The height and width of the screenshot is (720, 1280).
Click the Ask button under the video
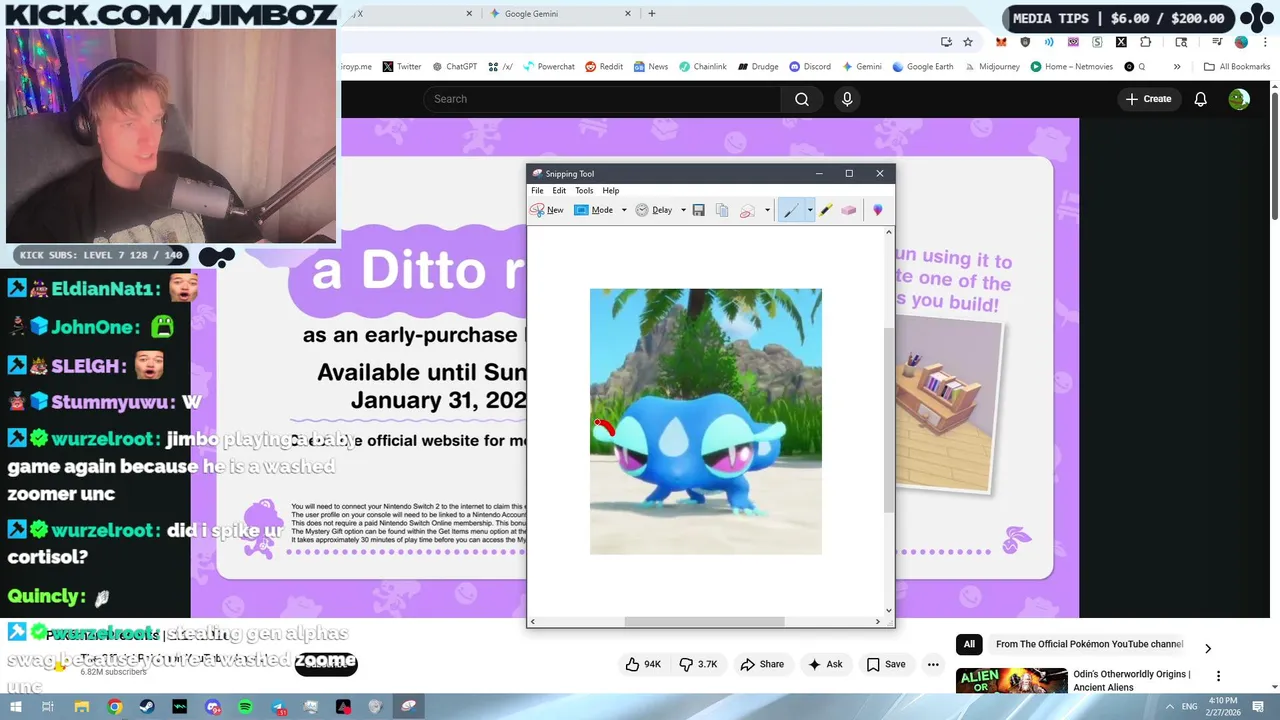[x=825, y=664]
